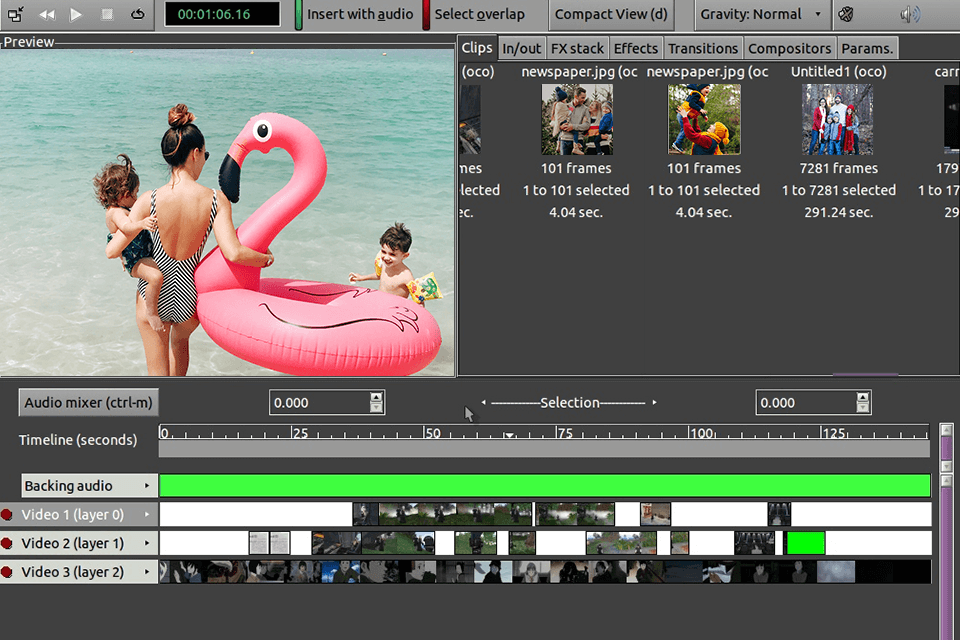Activate the Loop playback icon
Screen dimensions: 960x640
136,14
